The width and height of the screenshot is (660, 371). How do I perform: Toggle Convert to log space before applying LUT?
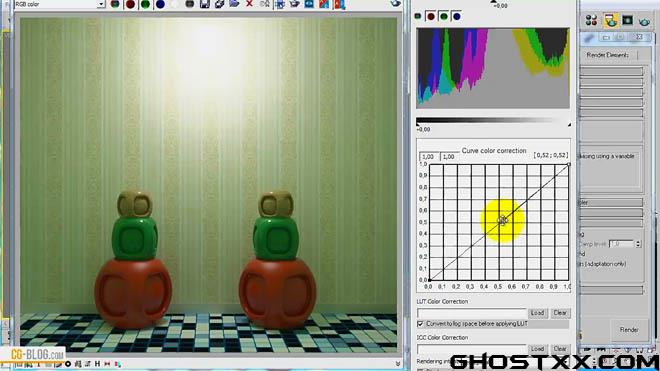pyautogui.click(x=420, y=324)
